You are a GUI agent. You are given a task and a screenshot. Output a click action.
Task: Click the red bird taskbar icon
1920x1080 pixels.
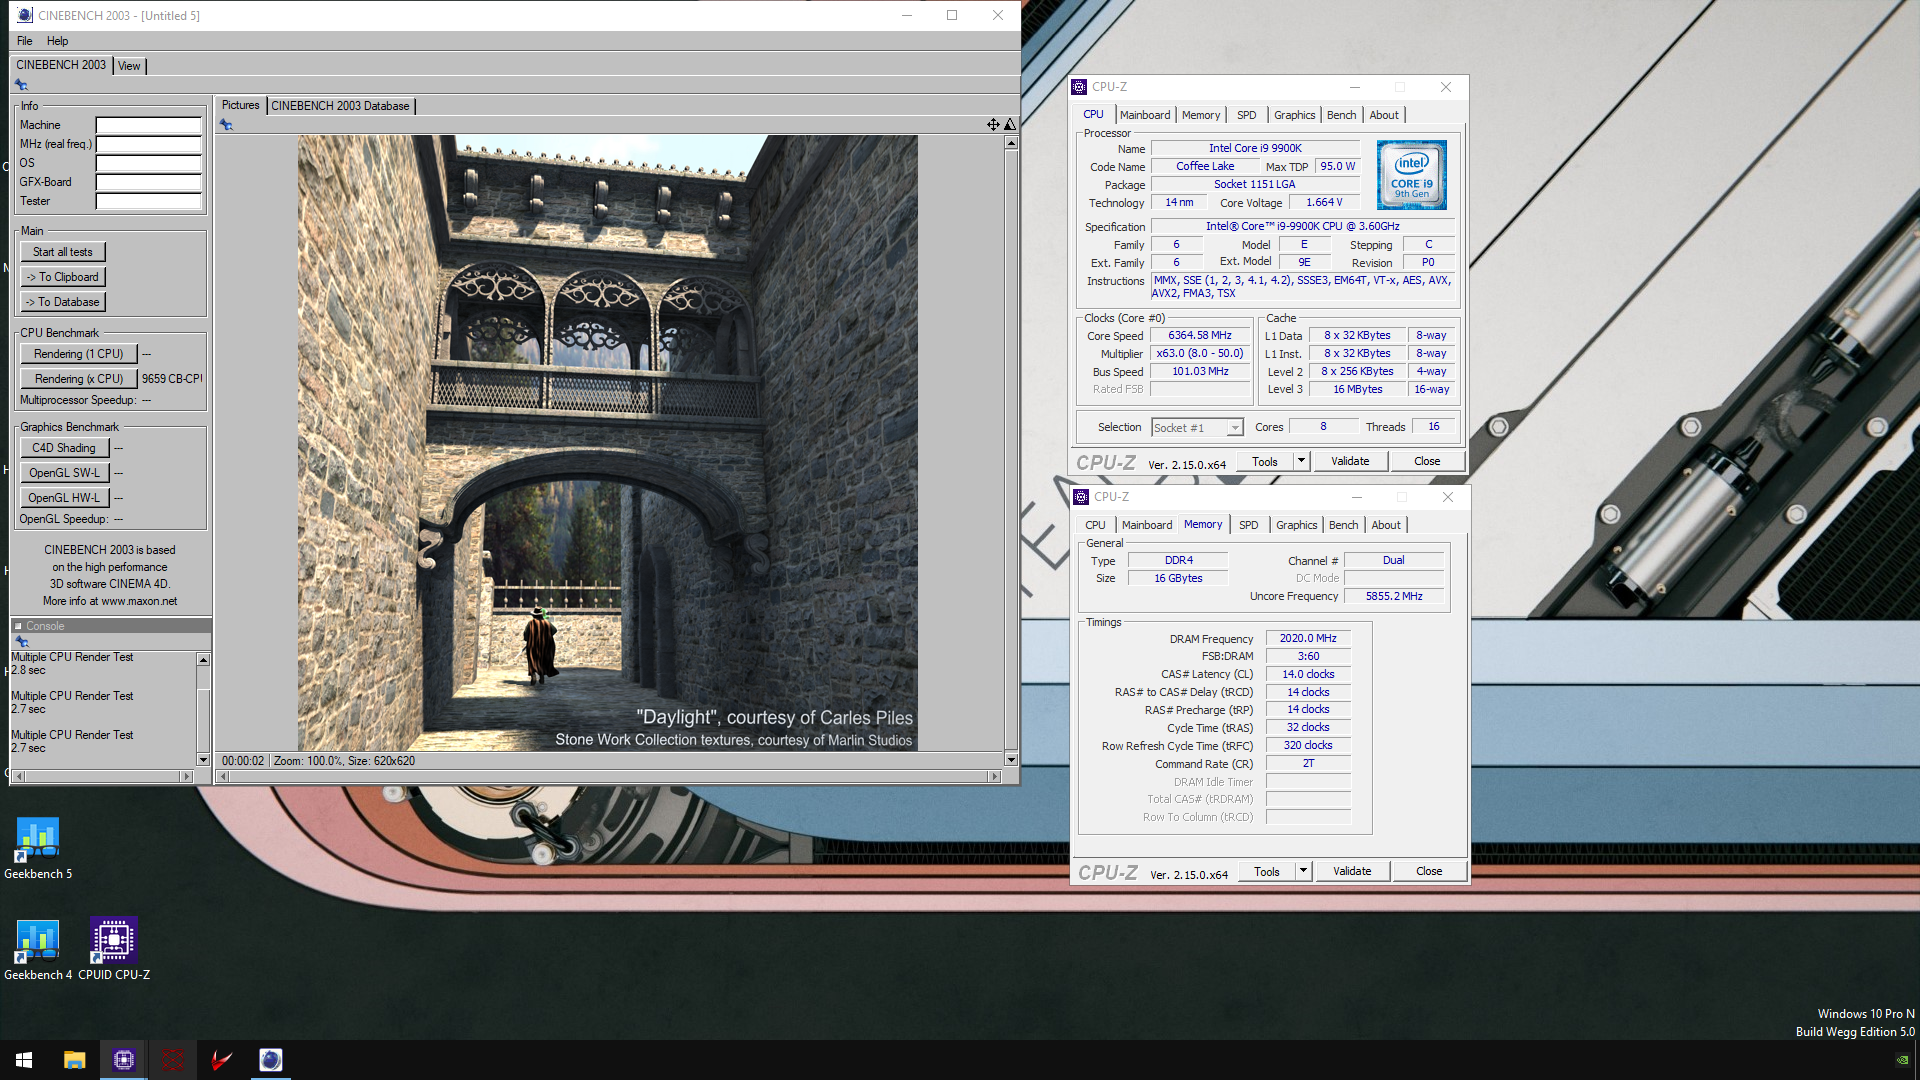pos(222,1060)
